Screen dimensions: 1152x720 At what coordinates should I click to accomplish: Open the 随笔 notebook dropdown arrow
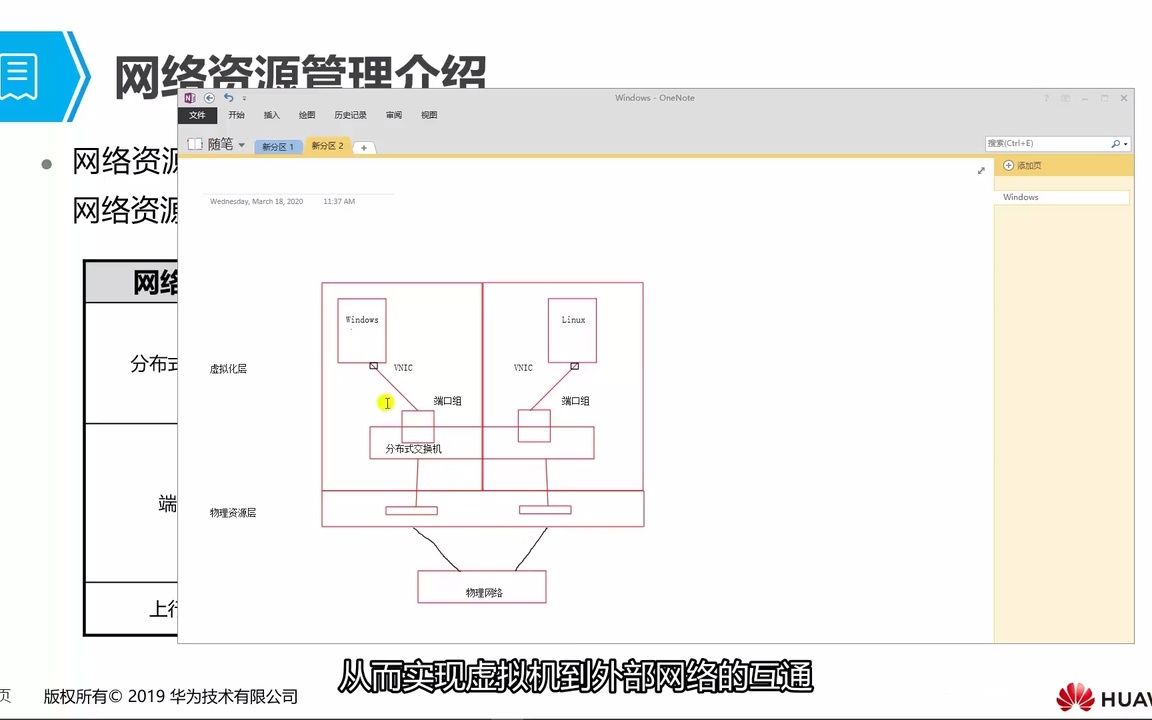(x=242, y=145)
